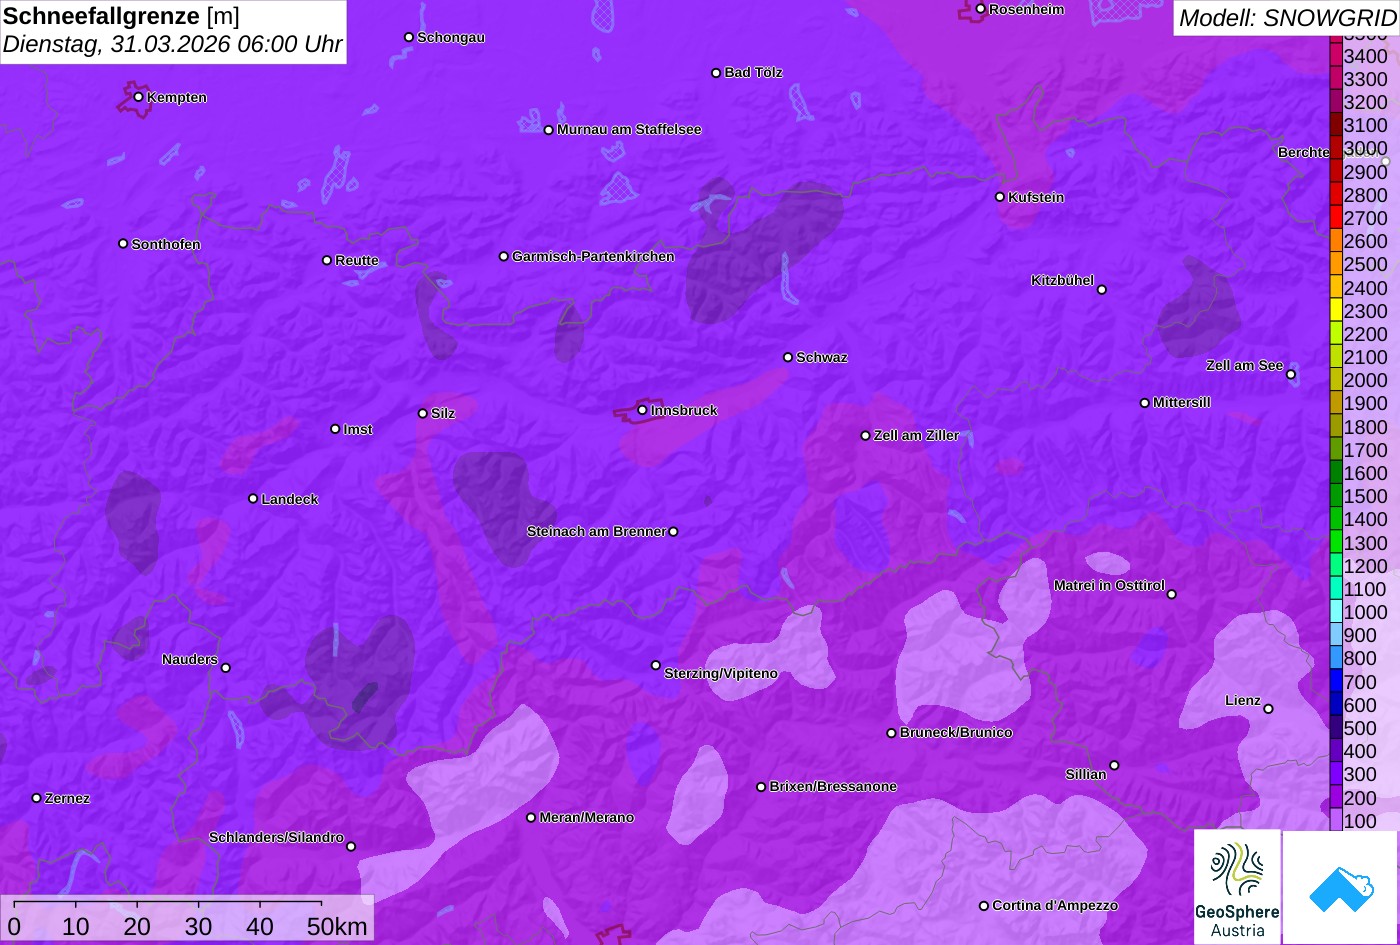1400x945 pixels.
Task: Click the 3400 value in legend
Action: click(1366, 56)
